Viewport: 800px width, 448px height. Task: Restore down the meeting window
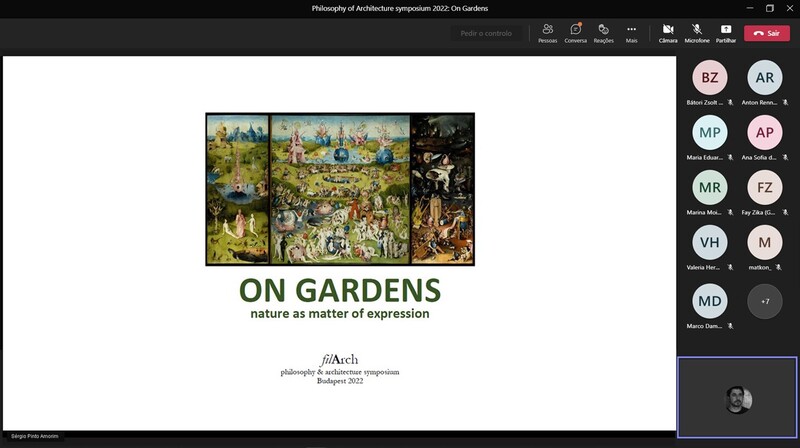click(770, 8)
